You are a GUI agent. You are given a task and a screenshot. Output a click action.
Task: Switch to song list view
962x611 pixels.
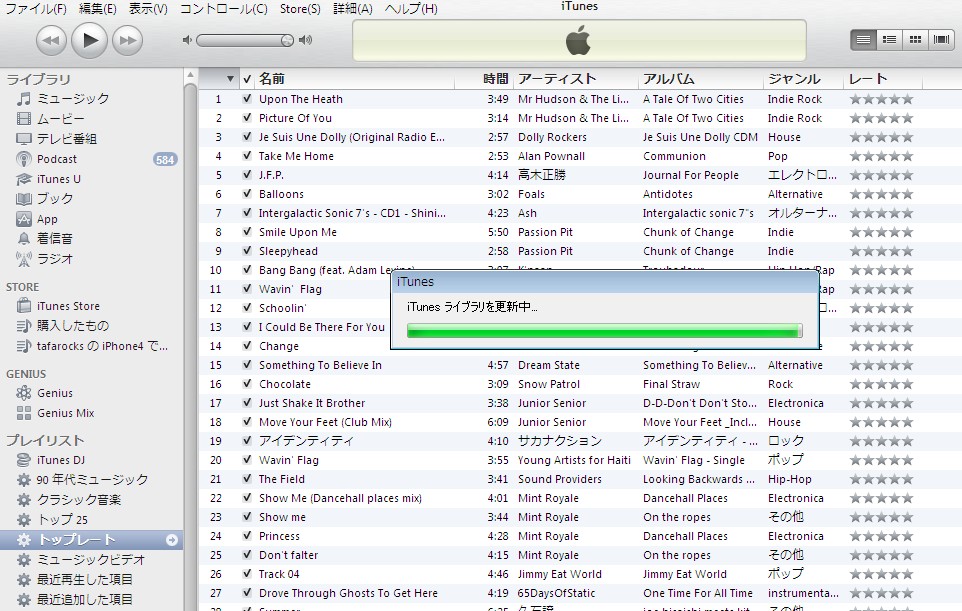(863, 40)
